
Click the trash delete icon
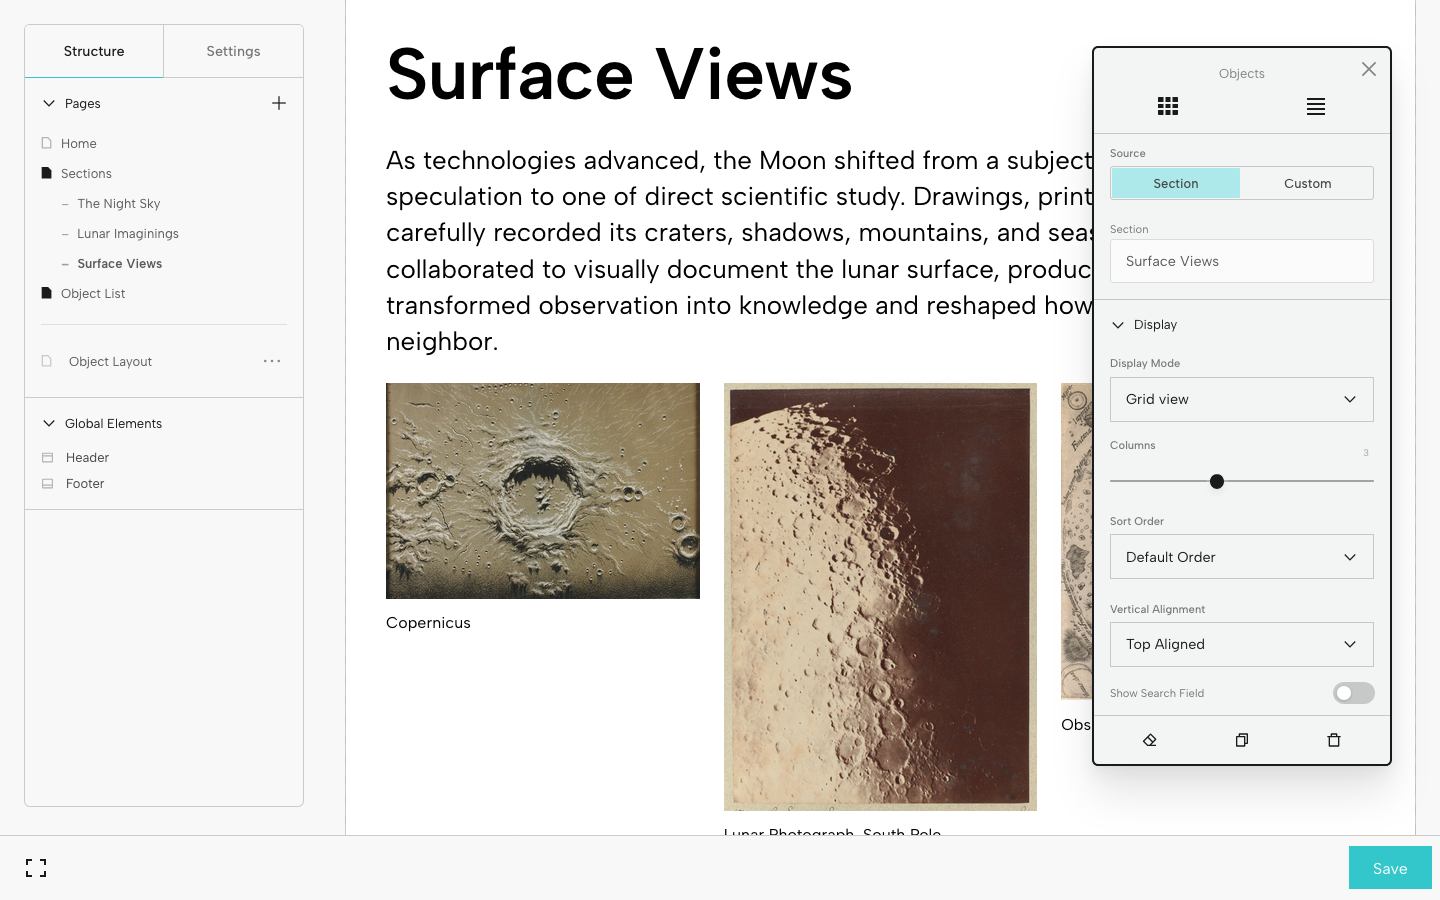1333,740
